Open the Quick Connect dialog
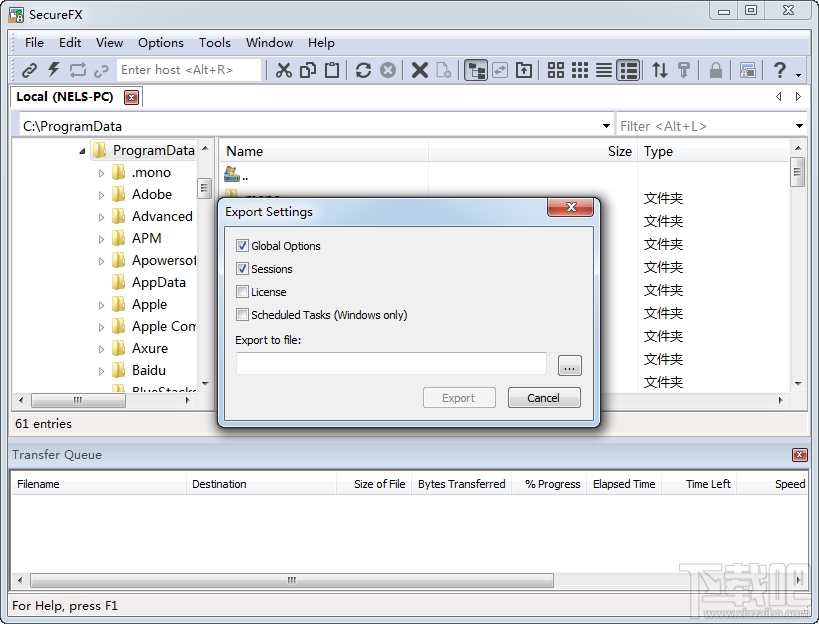The image size is (819, 624). [52, 70]
